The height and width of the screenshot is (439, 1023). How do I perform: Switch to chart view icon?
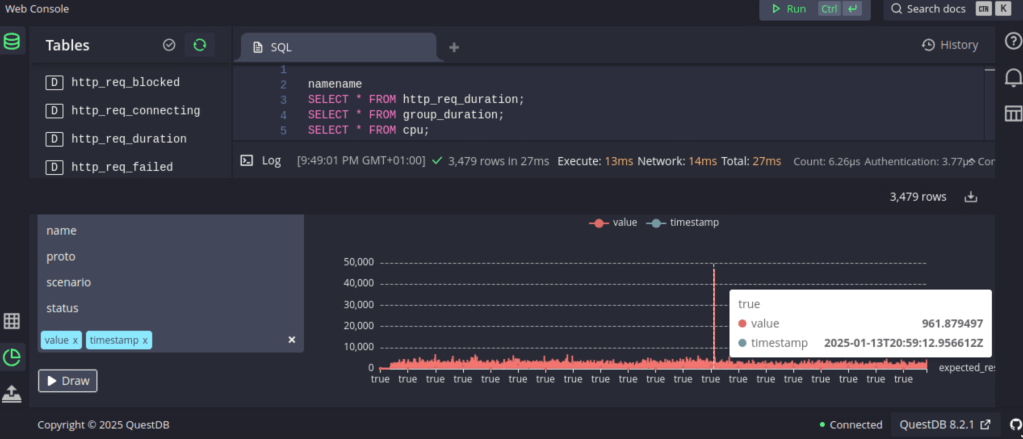[12, 357]
